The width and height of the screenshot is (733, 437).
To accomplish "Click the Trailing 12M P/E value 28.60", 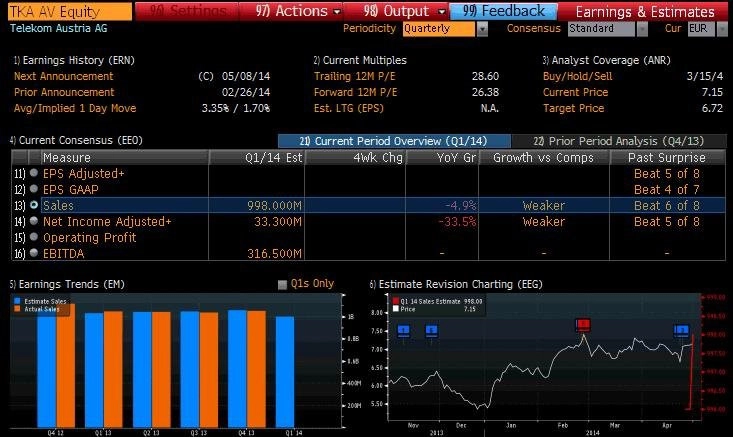I will click(485, 76).
